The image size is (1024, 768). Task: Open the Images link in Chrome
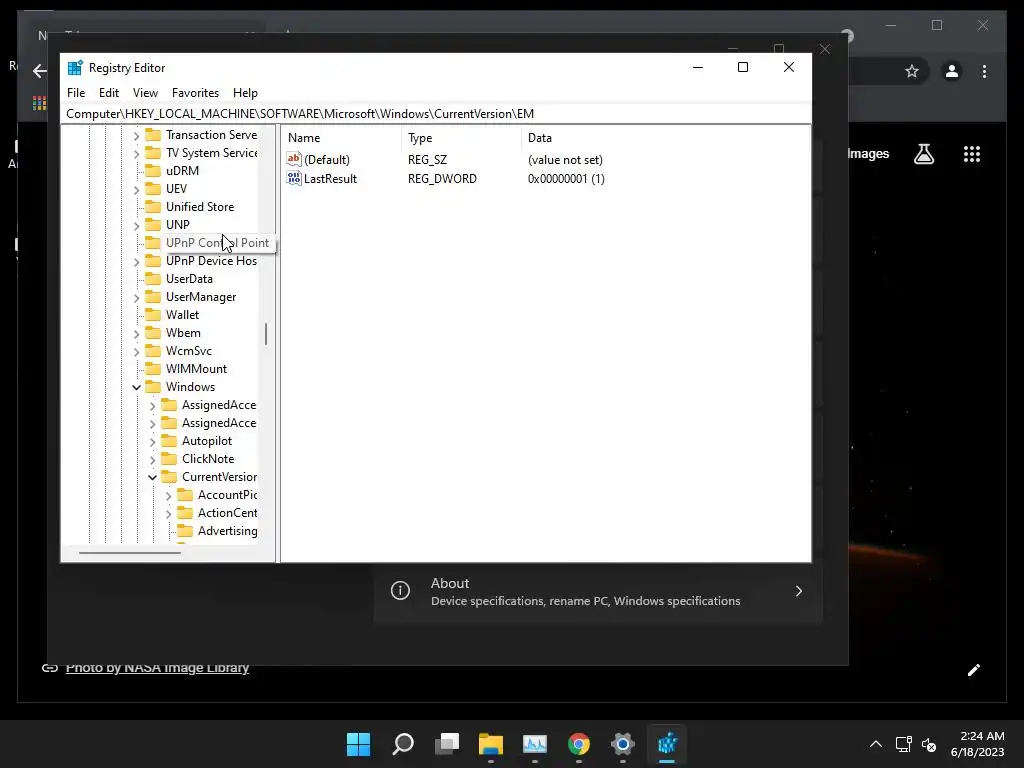tap(868, 153)
